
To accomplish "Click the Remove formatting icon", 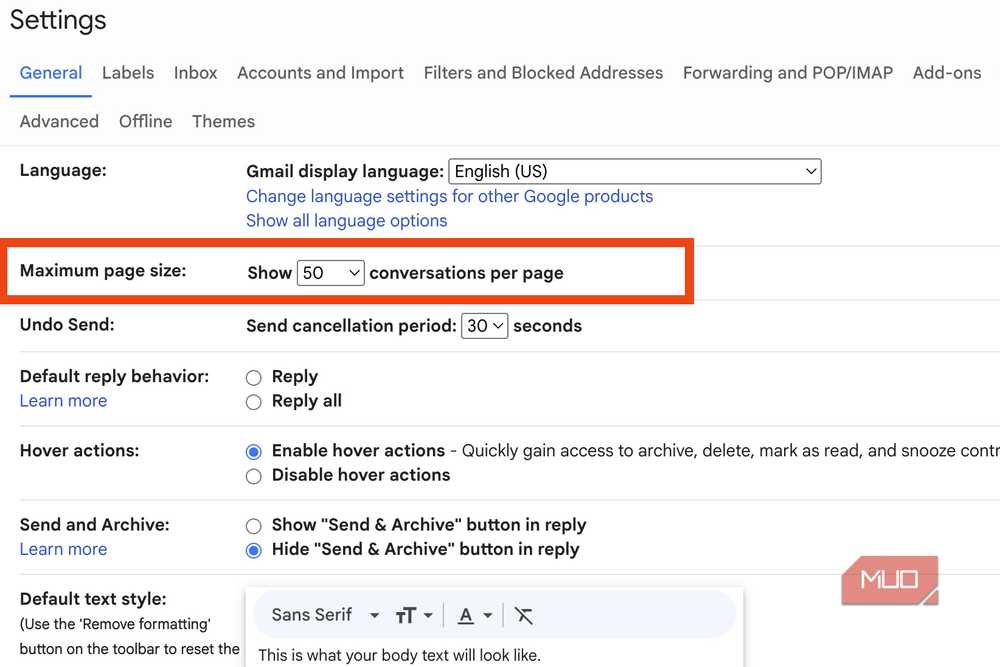I will 524,615.
